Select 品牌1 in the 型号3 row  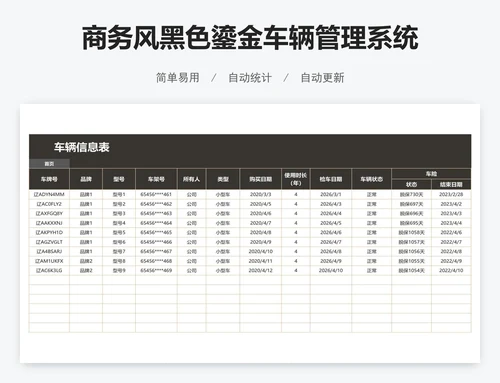[x=86, y=213]
